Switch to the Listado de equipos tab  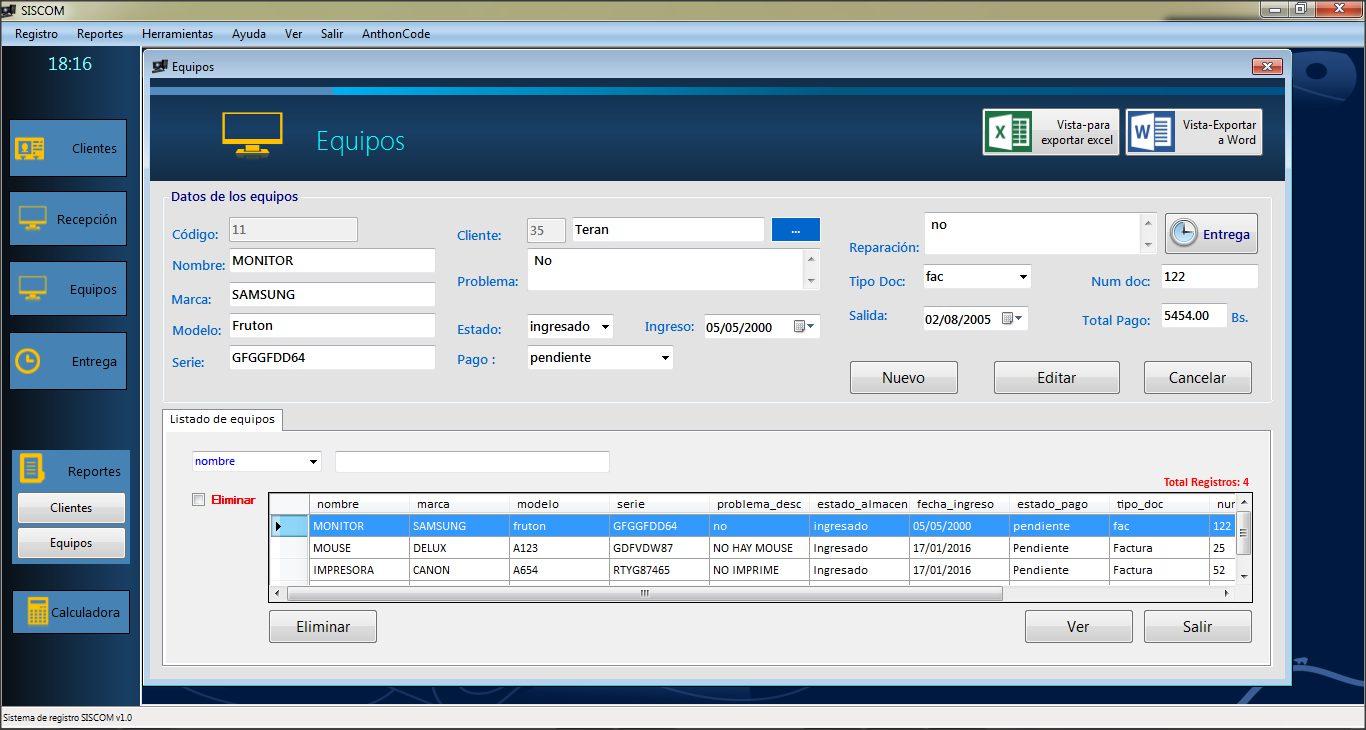pyautogui.click(x=222, y=420)
